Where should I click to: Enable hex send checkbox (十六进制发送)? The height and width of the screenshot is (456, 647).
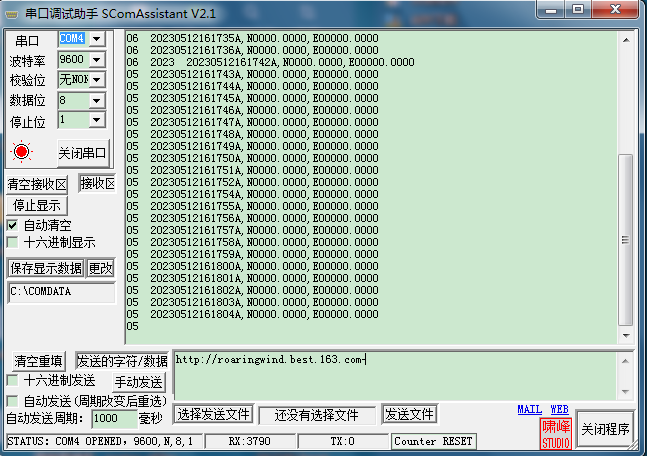pos(13,381)
